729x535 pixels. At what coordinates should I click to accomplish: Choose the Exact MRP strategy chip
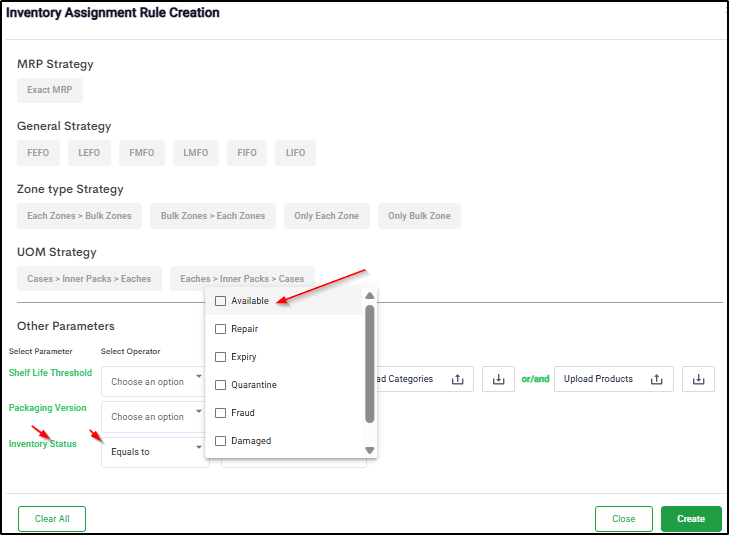pos(50,90)
